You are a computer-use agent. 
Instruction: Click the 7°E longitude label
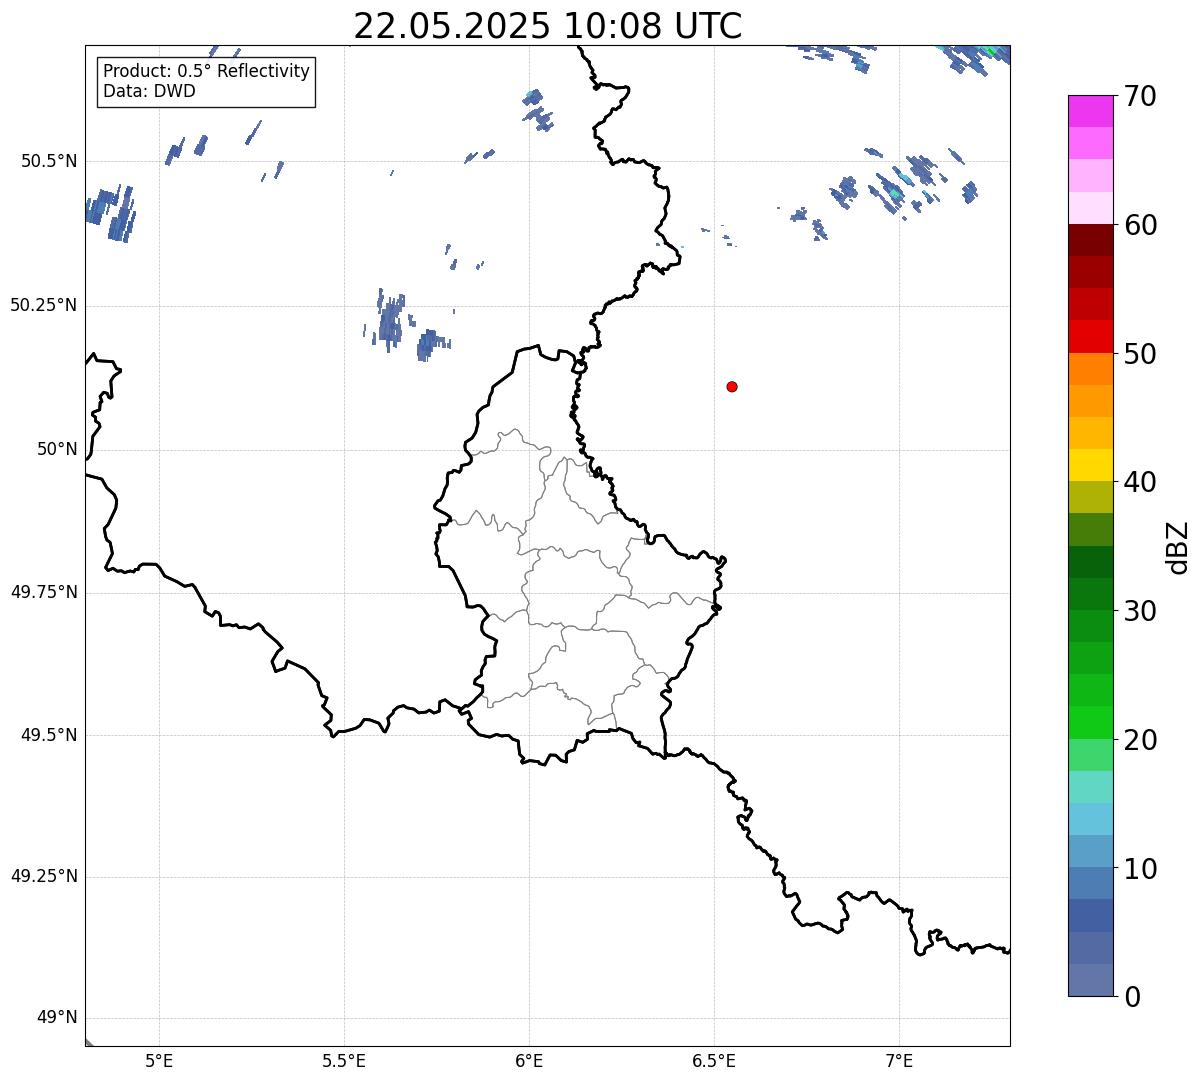[x=899, y=1060]
